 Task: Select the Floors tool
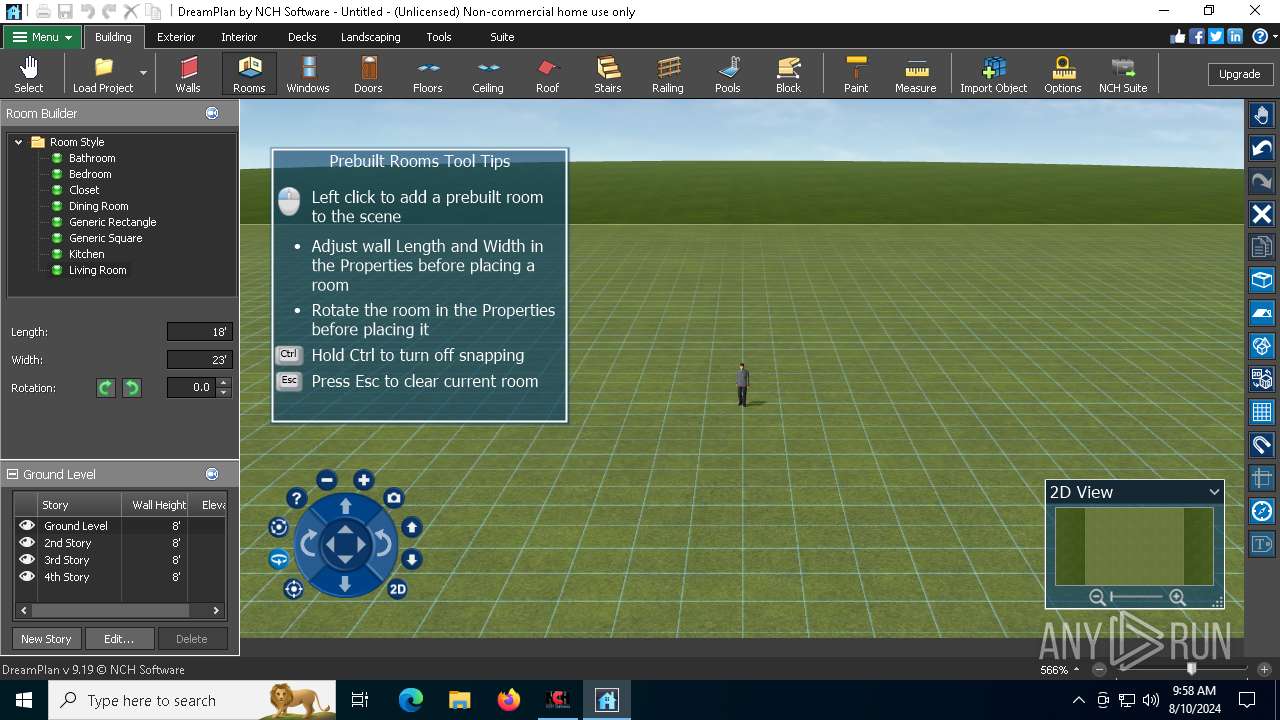(428, 75)
